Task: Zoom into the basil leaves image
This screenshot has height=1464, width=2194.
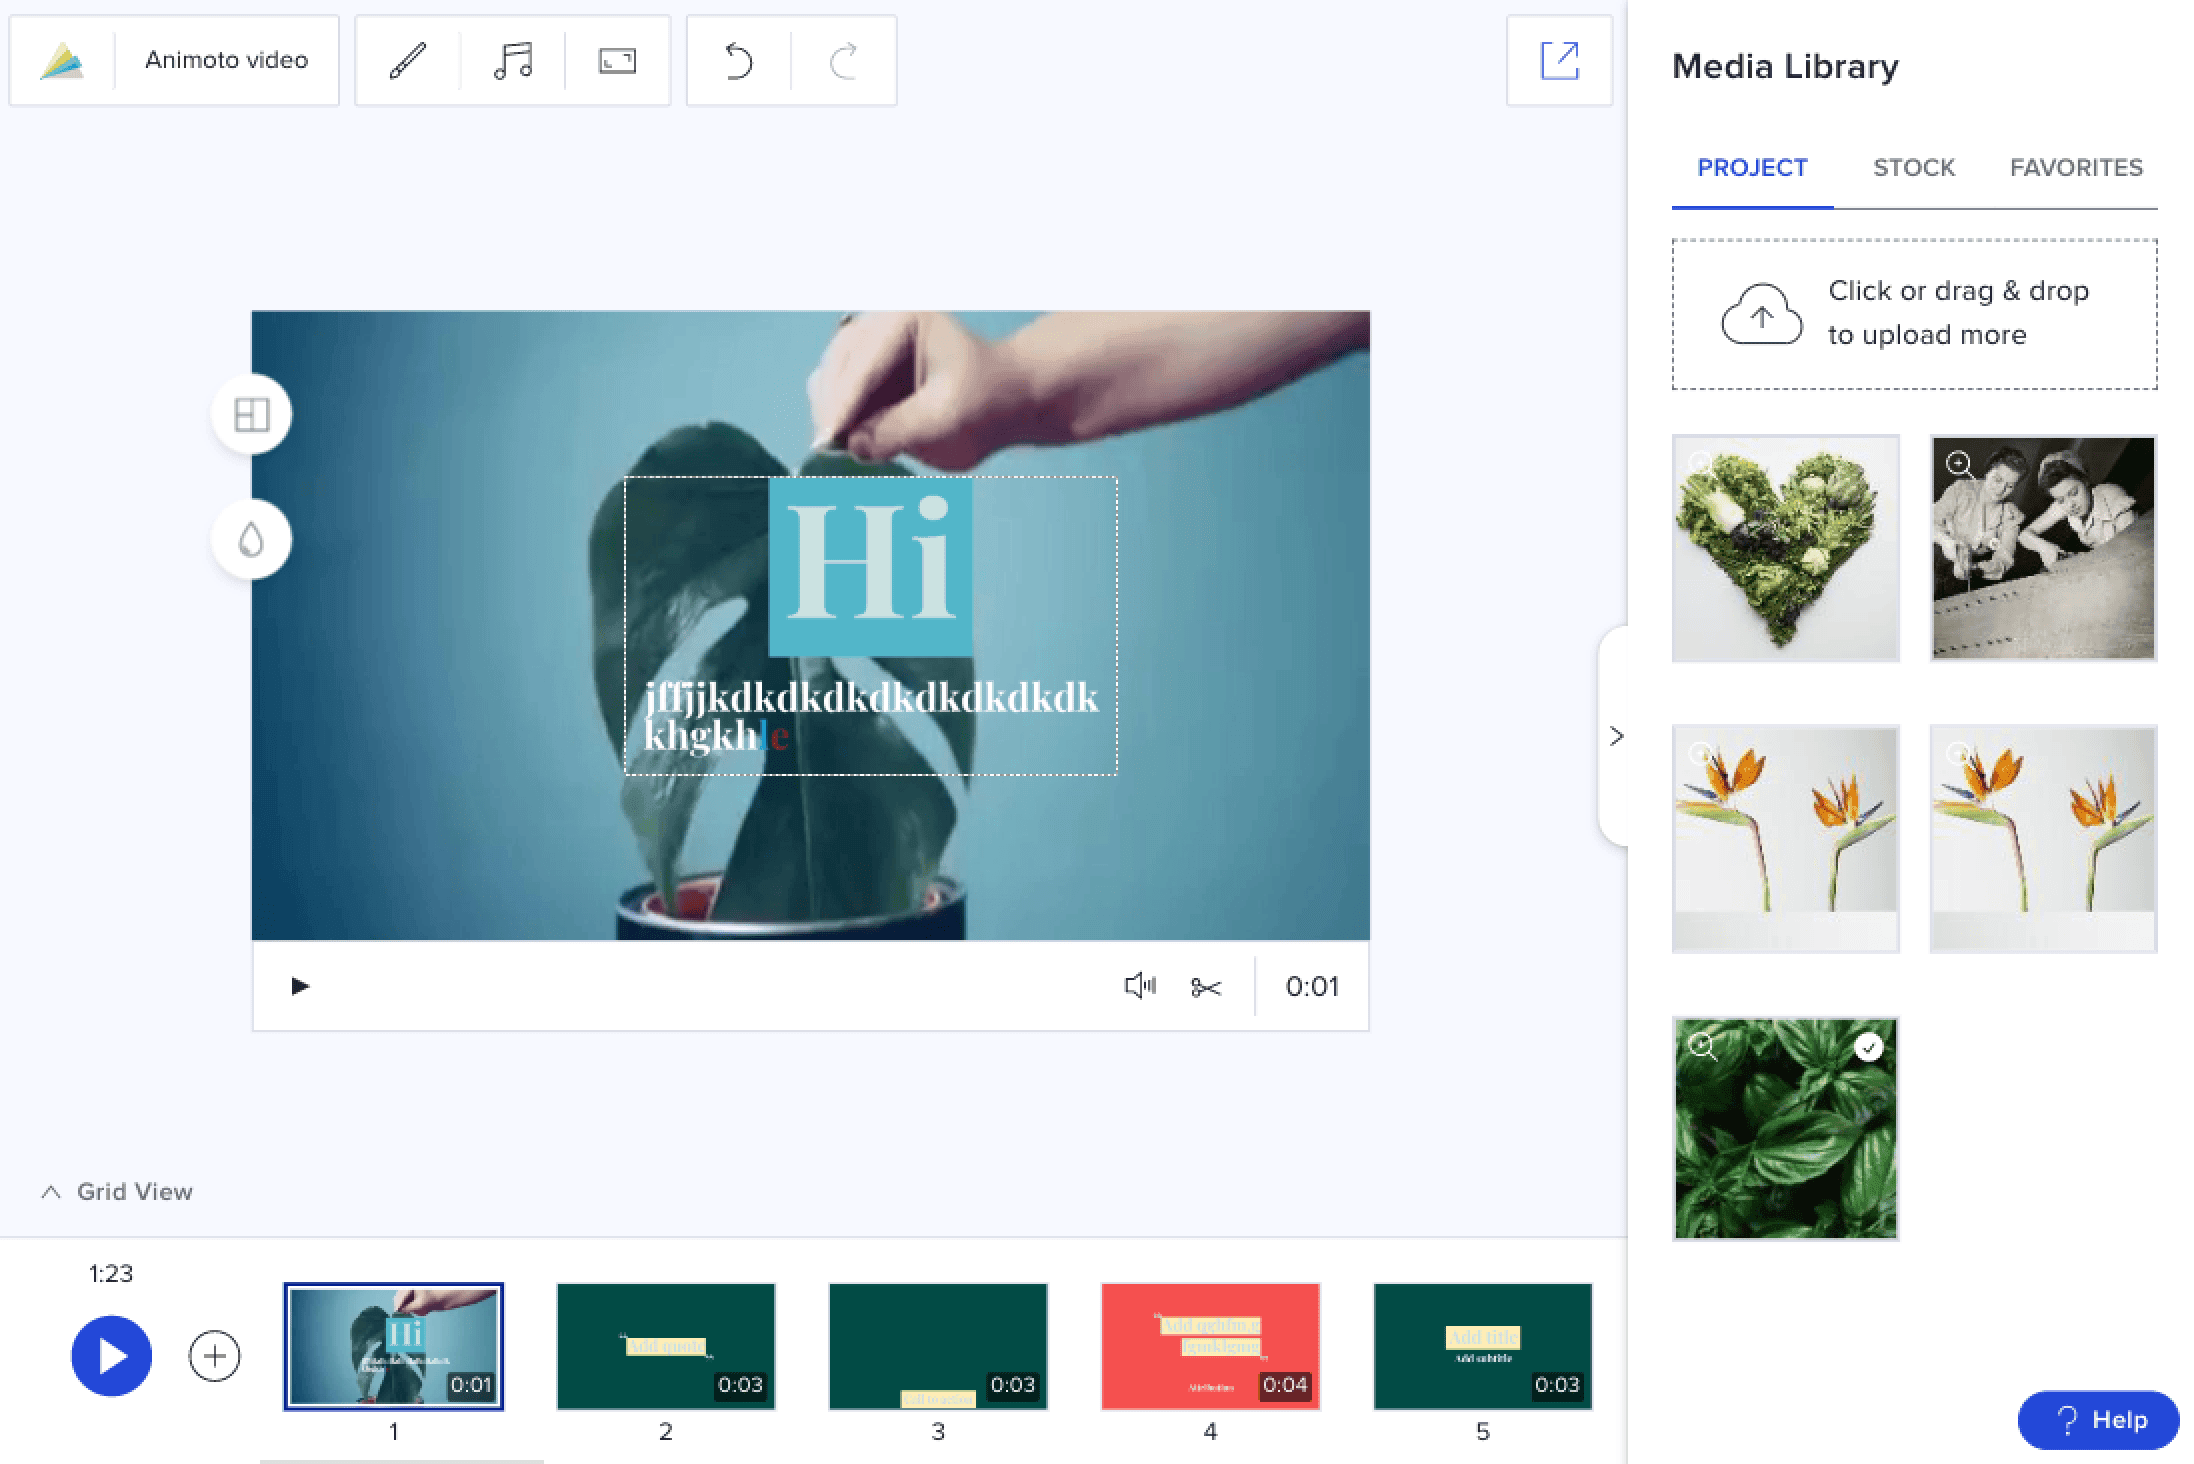Action: tap(1703, 1047)
